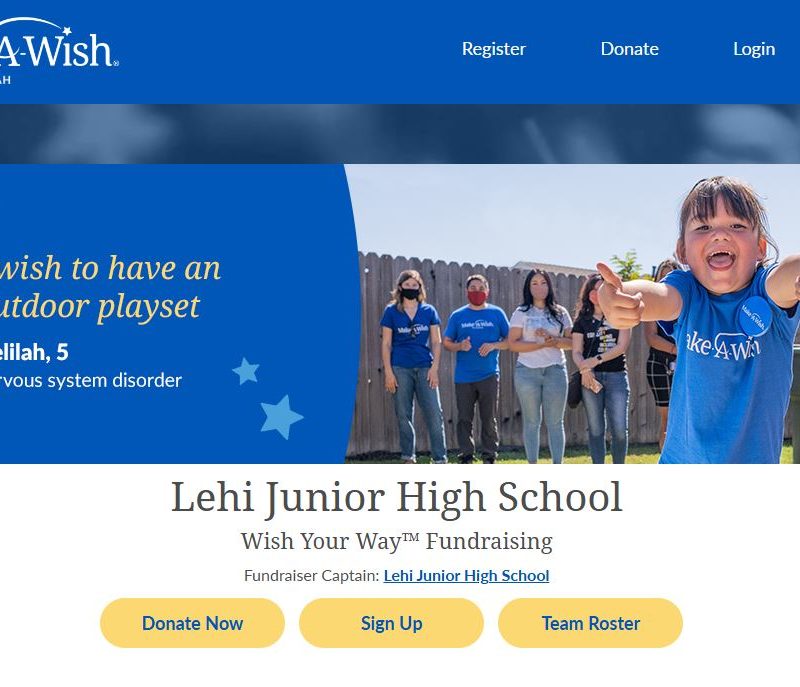The height and width of the screenshot is (687, 800).
Task: Click the 'Wish Your Way Fundraising' subtitle
Action: (x=396, y=541)
